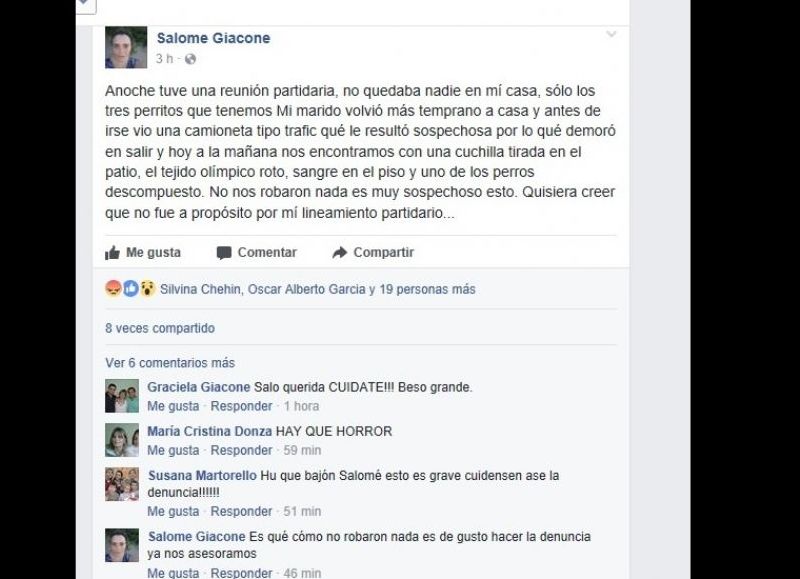Open 8 veces compartido shares list

160,328
